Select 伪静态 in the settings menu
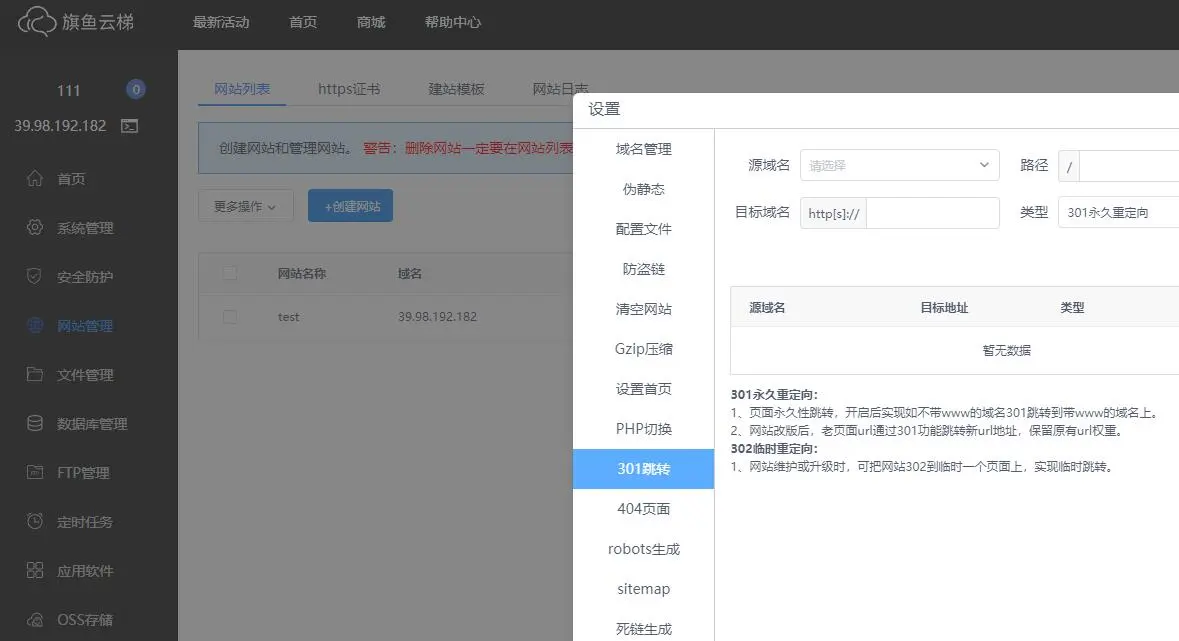1179x641 pixels. pos(644,189)
